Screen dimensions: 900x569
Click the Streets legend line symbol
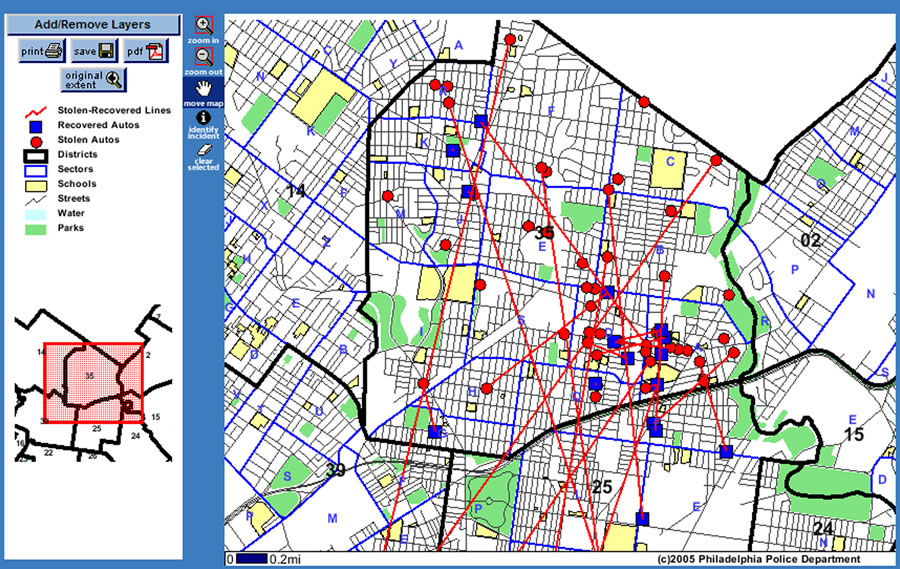35,200
